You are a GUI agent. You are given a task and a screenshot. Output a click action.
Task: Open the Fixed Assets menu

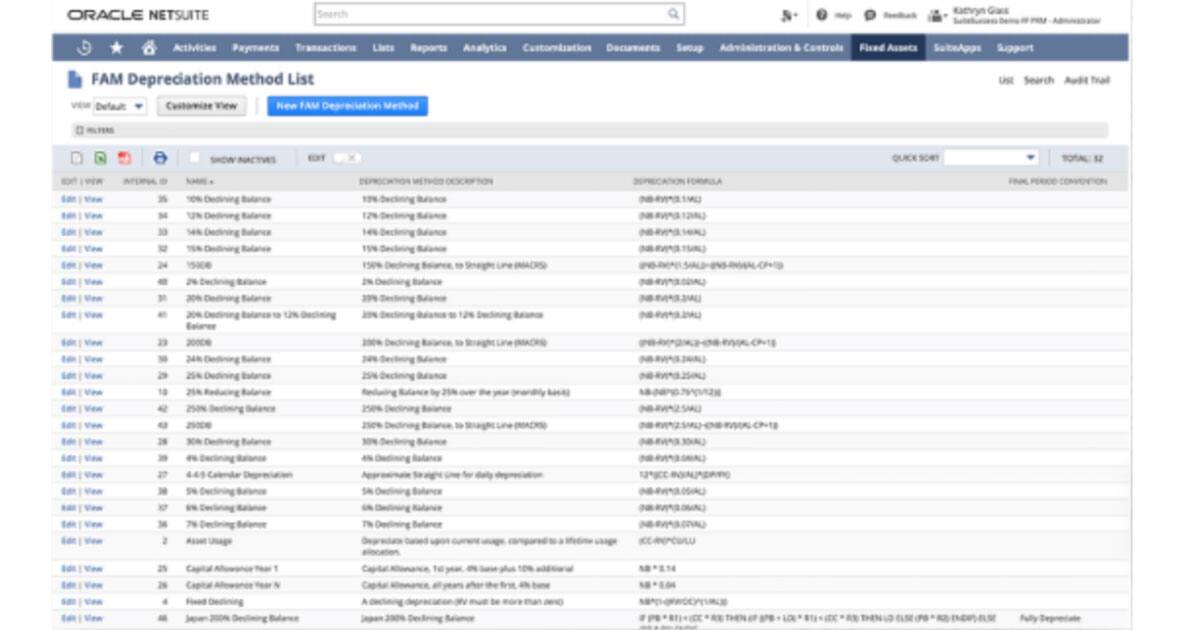coord(888,47)
